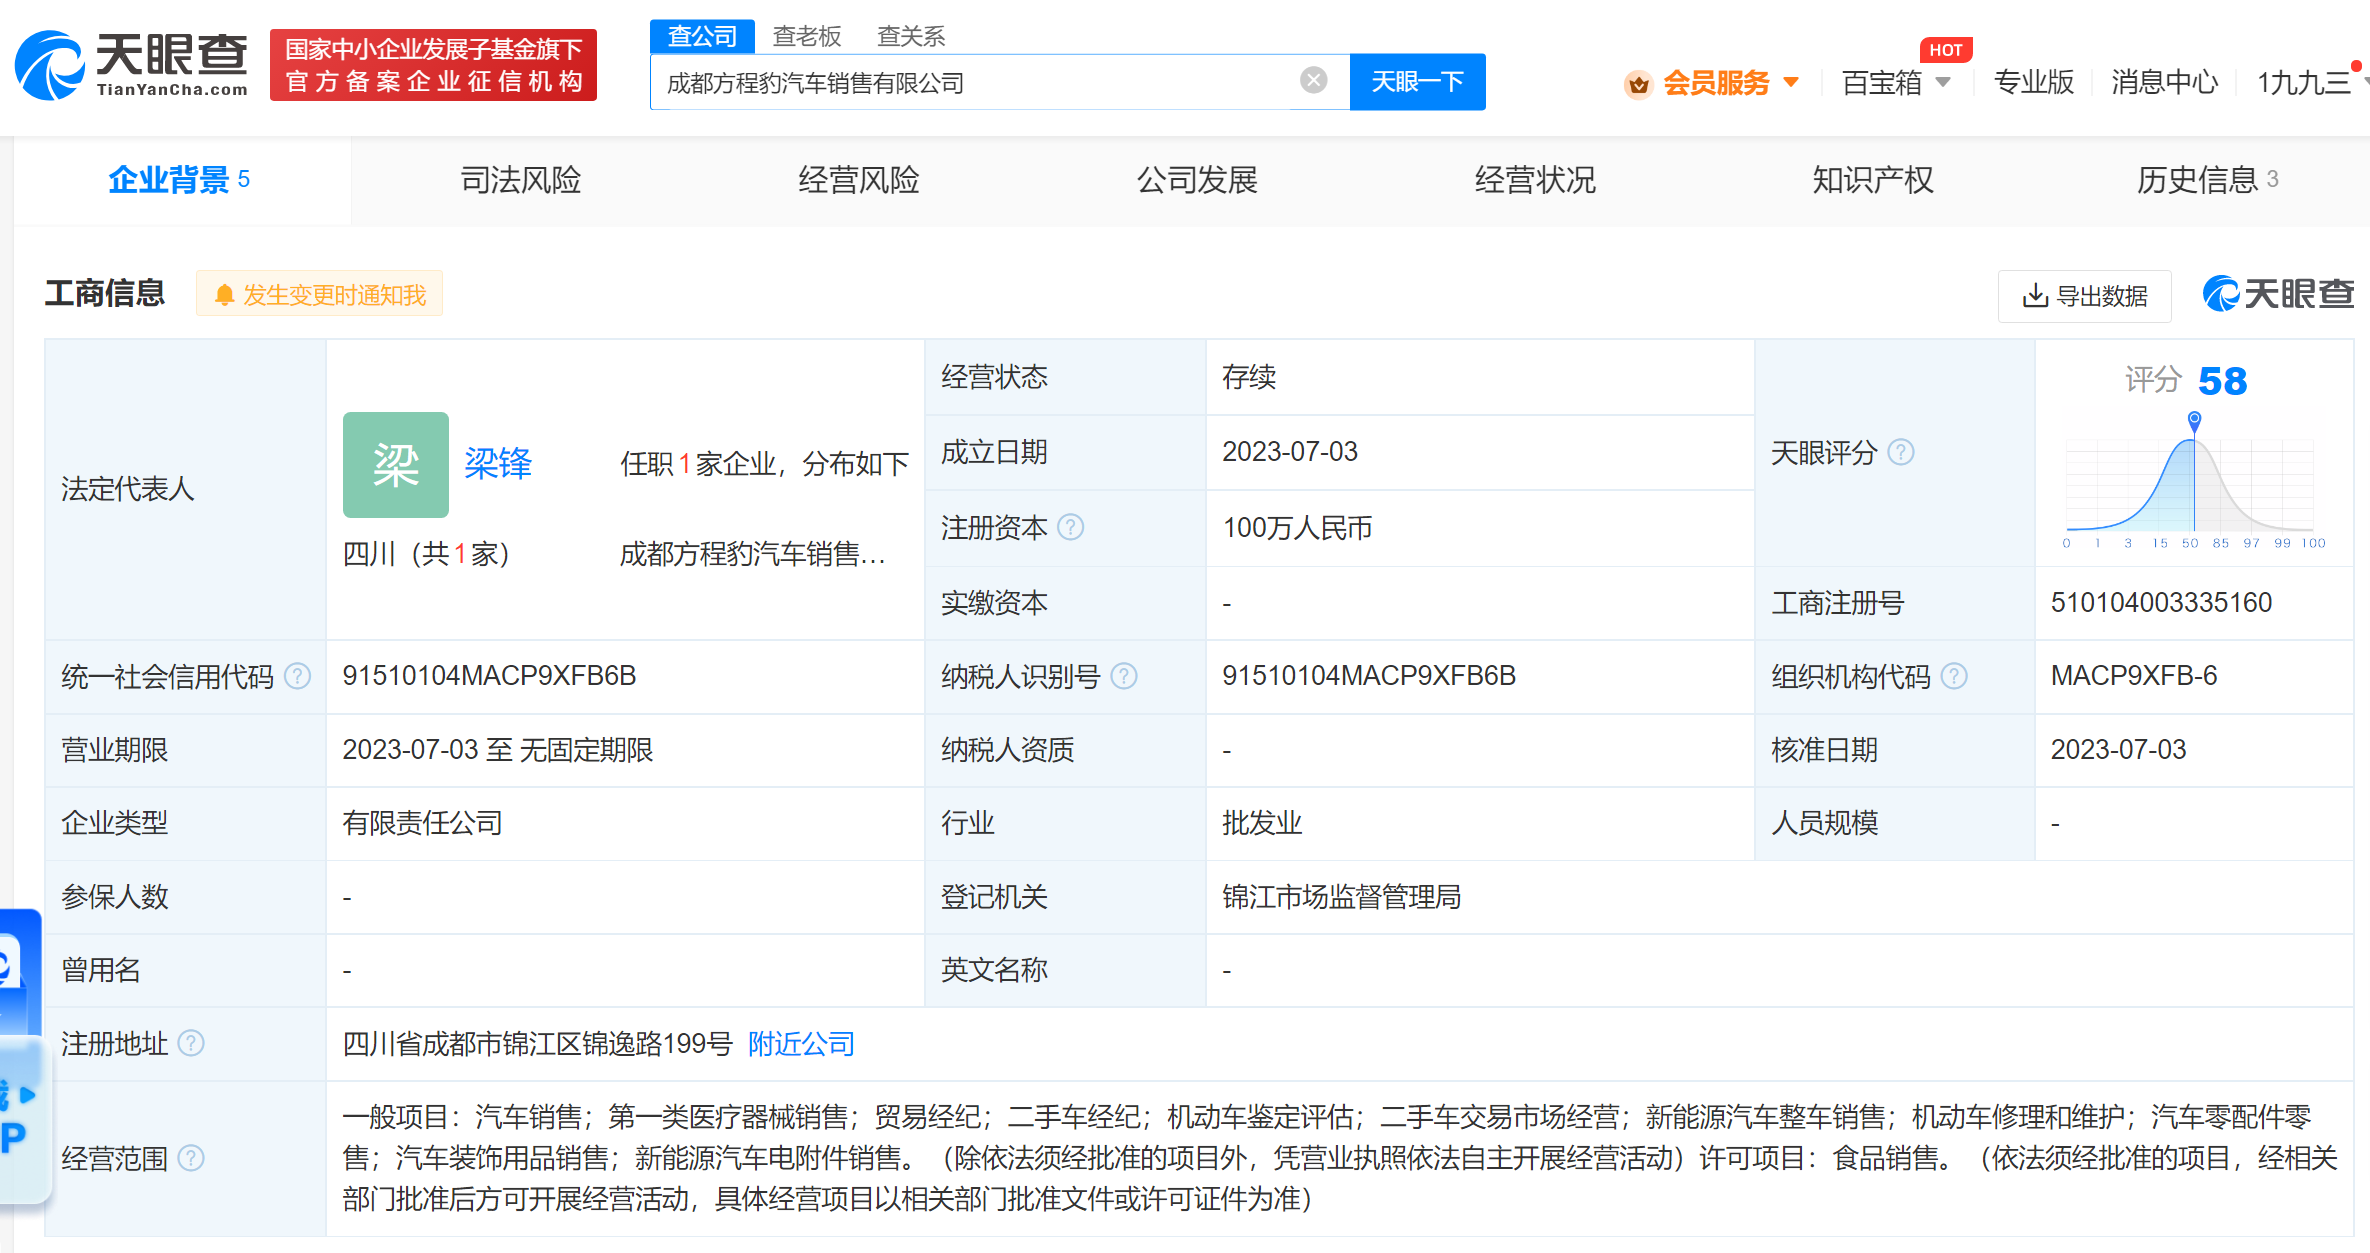Click the 2023-07-03 至 无固定期限 business term
Image resolution: width=2370 pixels, height=1253 pixels.
(x=497, y=750)
